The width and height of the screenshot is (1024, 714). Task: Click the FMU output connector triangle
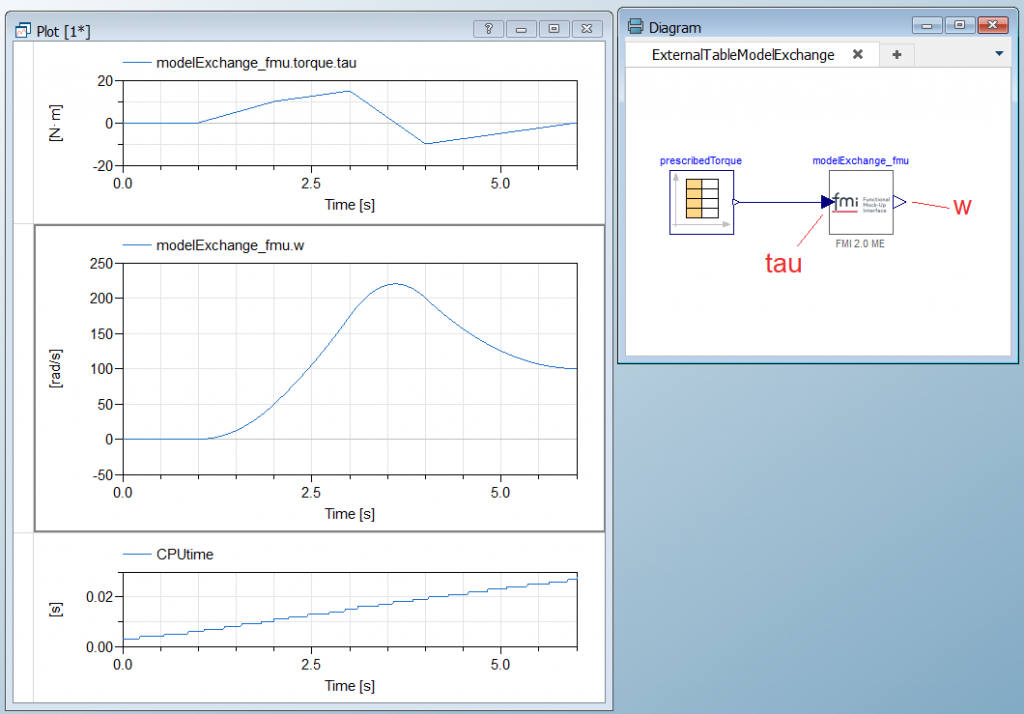point(900,202)
